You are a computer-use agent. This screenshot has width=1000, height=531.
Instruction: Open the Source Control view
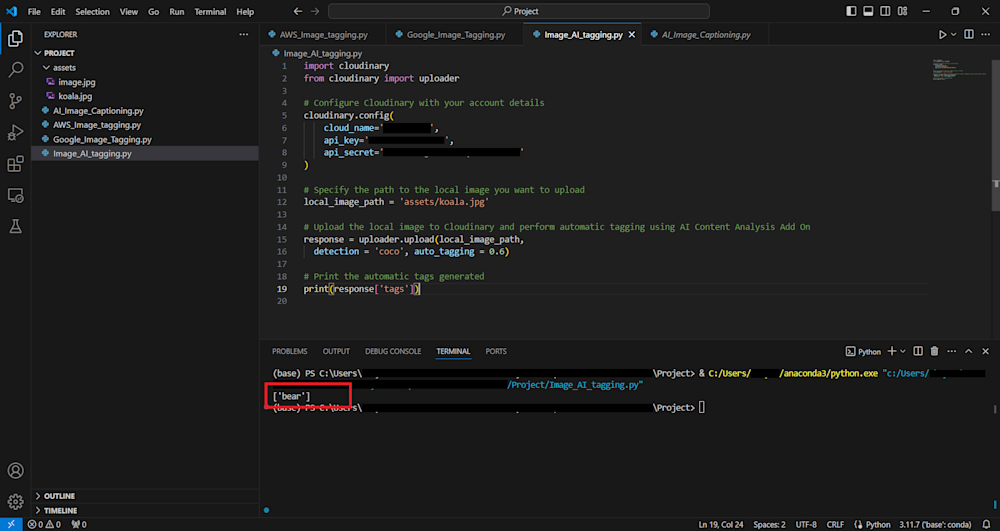coord(15,101)
